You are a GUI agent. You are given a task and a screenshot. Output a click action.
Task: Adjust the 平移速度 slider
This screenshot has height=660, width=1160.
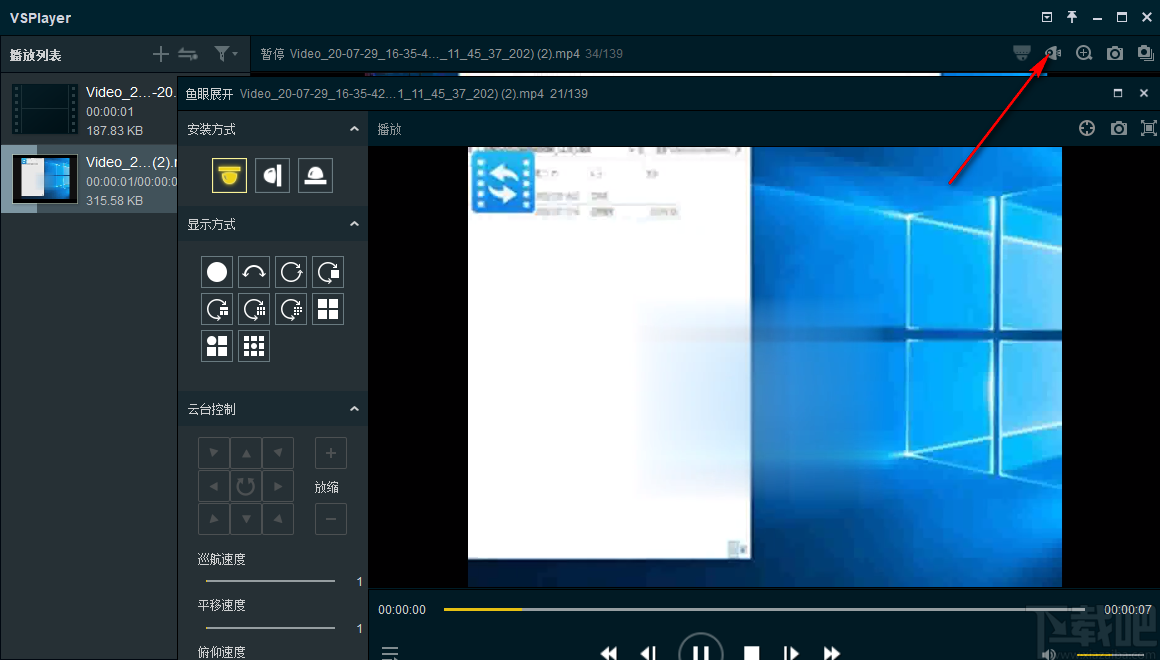click(270, 628)
